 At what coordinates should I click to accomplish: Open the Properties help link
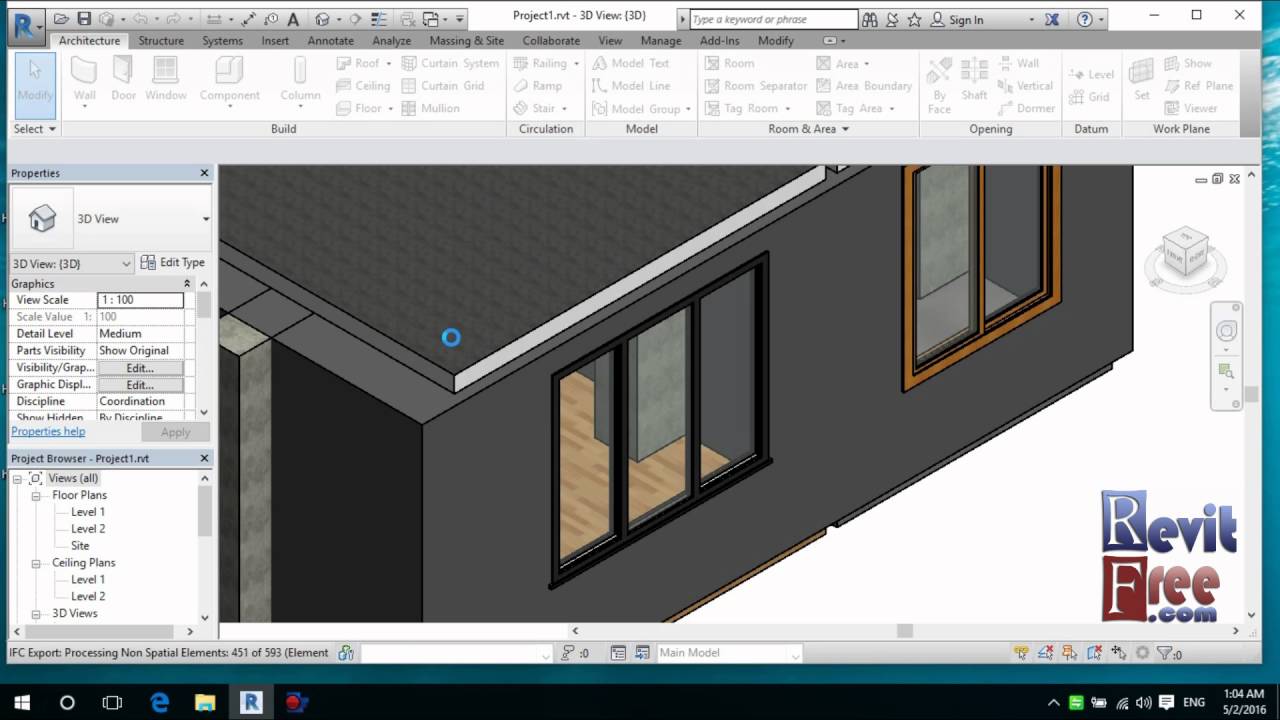click(x=48, y=432)
